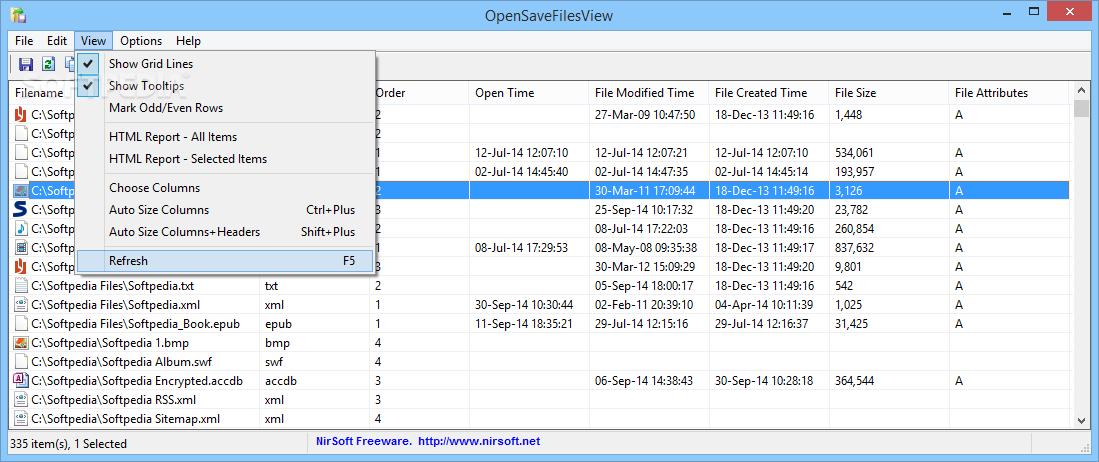Click the file size value 364,544
Viewport: 1099px width, 462px height.
(854, 381)
